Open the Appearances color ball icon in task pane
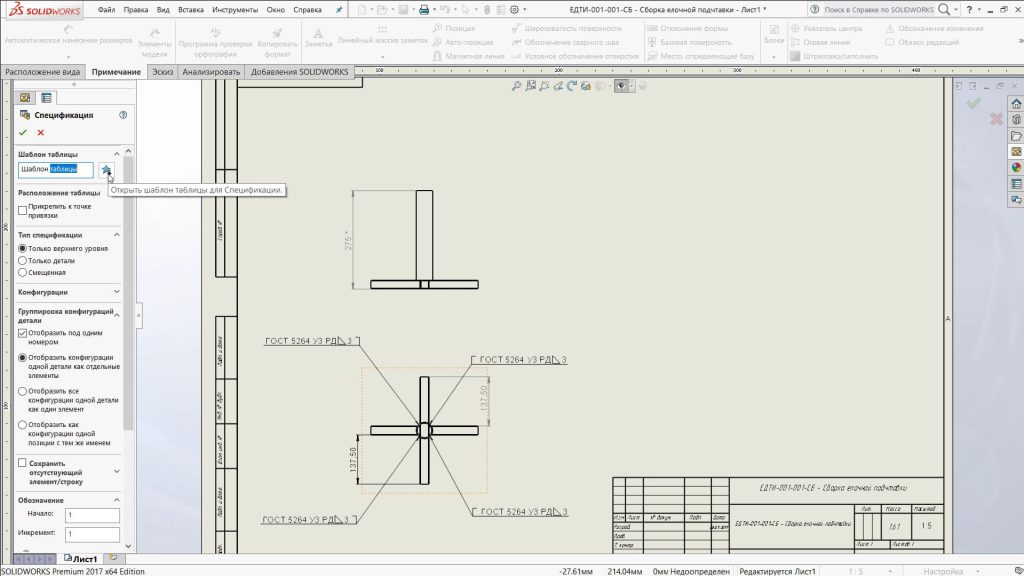 1016,168
